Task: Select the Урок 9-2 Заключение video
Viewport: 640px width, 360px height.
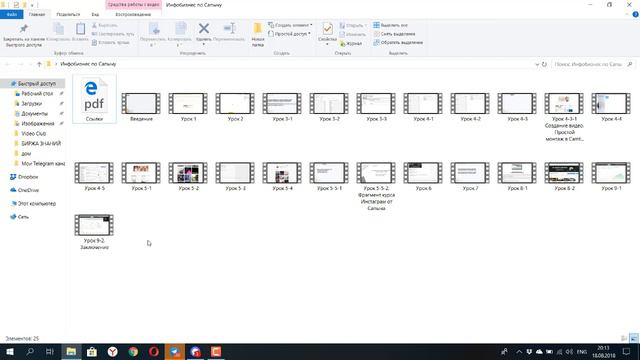Action: (94, 225)
